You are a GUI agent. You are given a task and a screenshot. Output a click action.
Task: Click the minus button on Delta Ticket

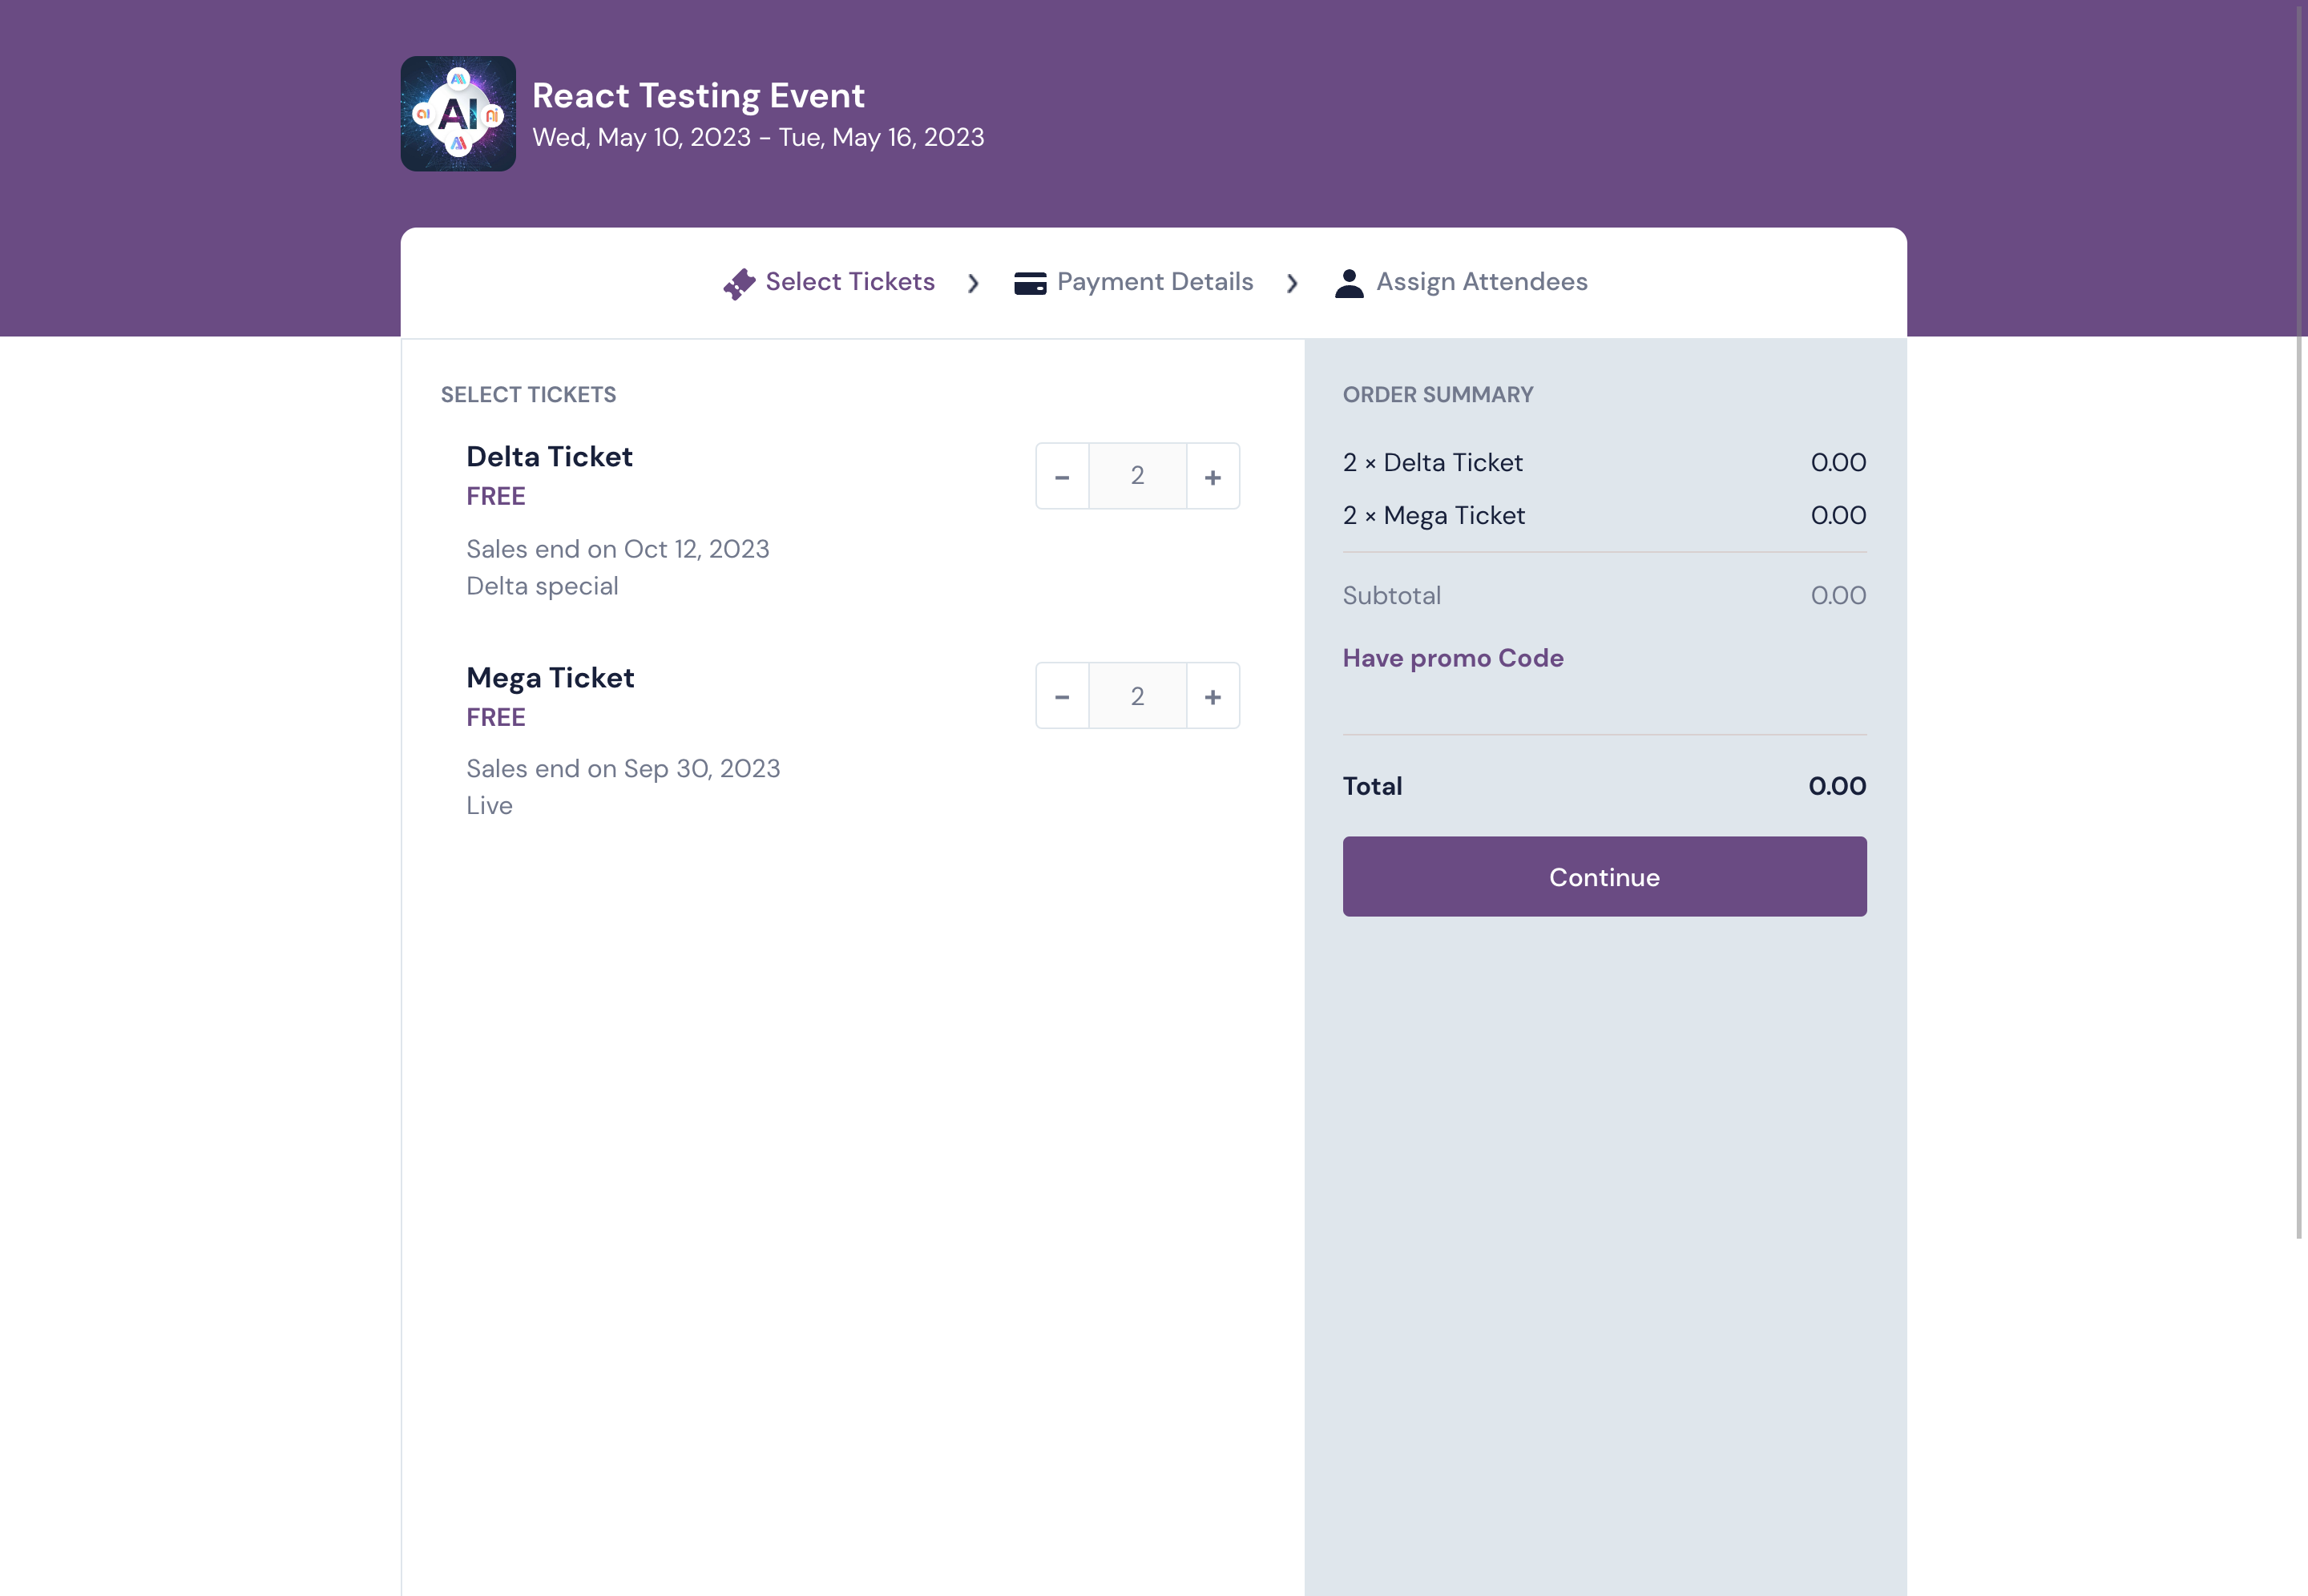(1061, 475)
